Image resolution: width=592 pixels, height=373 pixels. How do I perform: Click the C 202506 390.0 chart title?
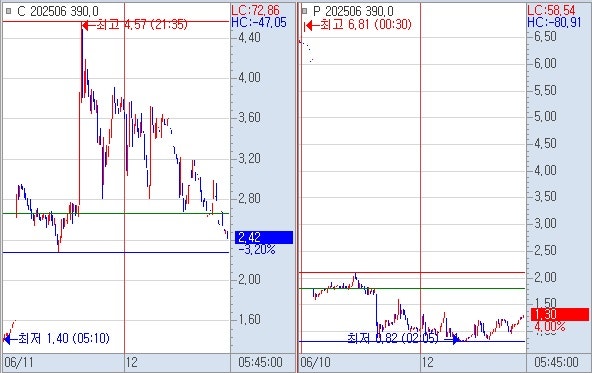[58, 11]
